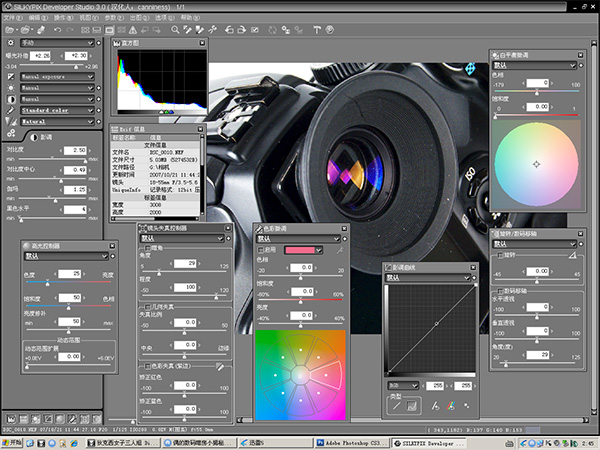Open the pink color selector dropdown
The width and height of the screenshot is (600, 450).
pos(303,250)
